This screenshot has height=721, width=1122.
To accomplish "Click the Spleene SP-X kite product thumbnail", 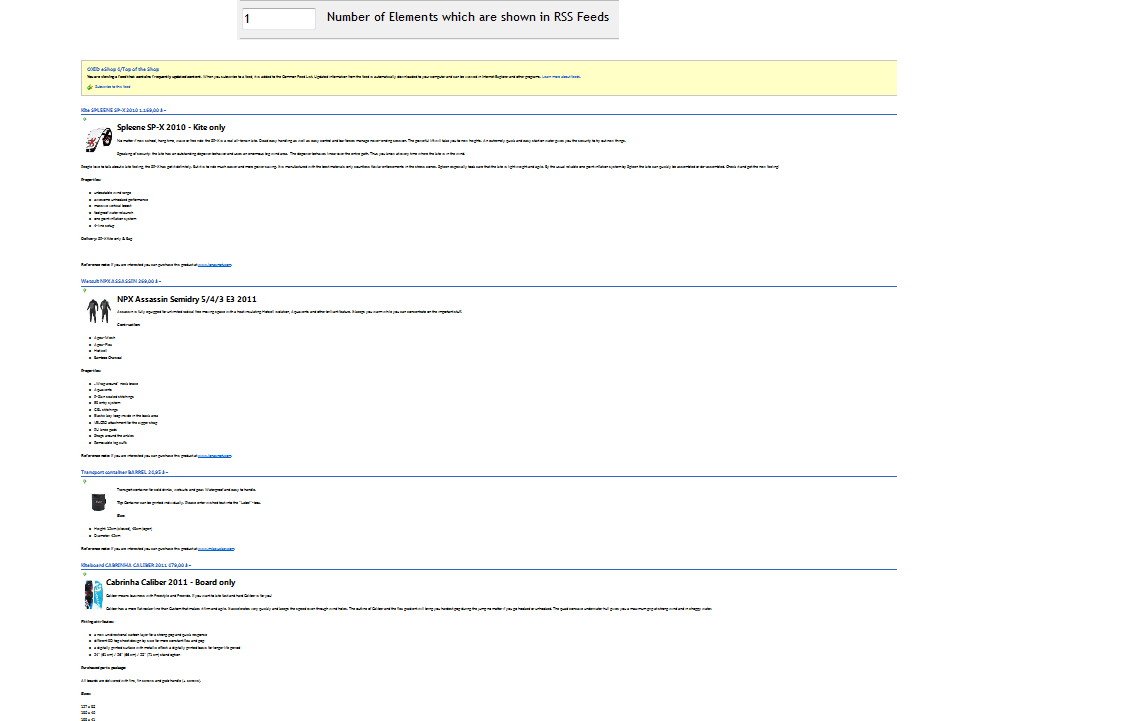I will [x=98, y=139].
